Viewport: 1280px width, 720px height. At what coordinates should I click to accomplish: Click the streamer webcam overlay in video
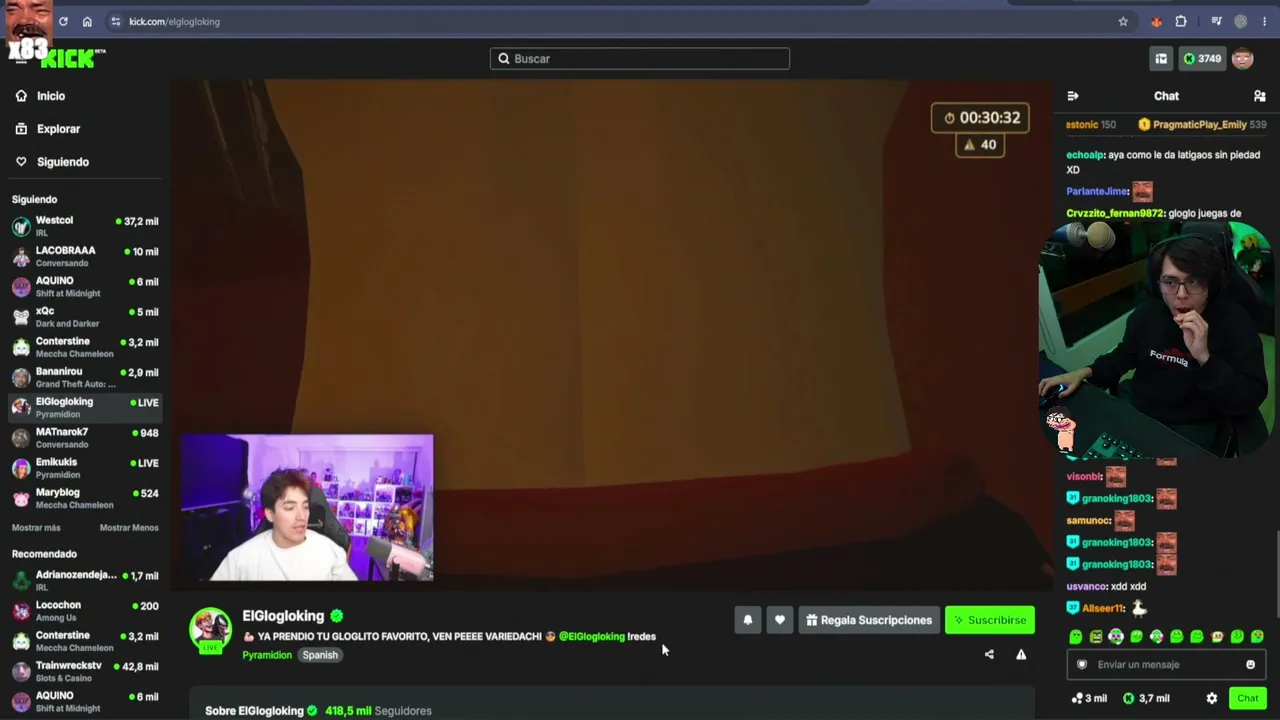pos(307,508)
